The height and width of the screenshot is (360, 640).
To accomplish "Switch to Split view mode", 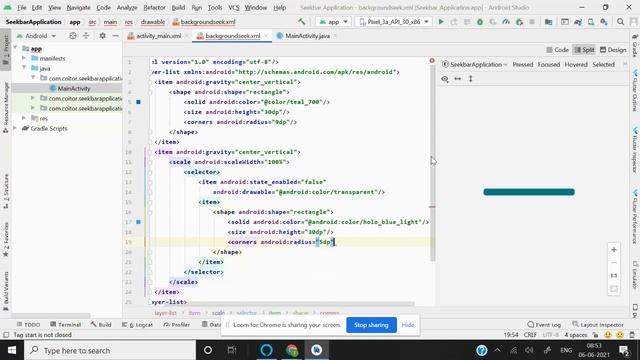I will [584, 50].
